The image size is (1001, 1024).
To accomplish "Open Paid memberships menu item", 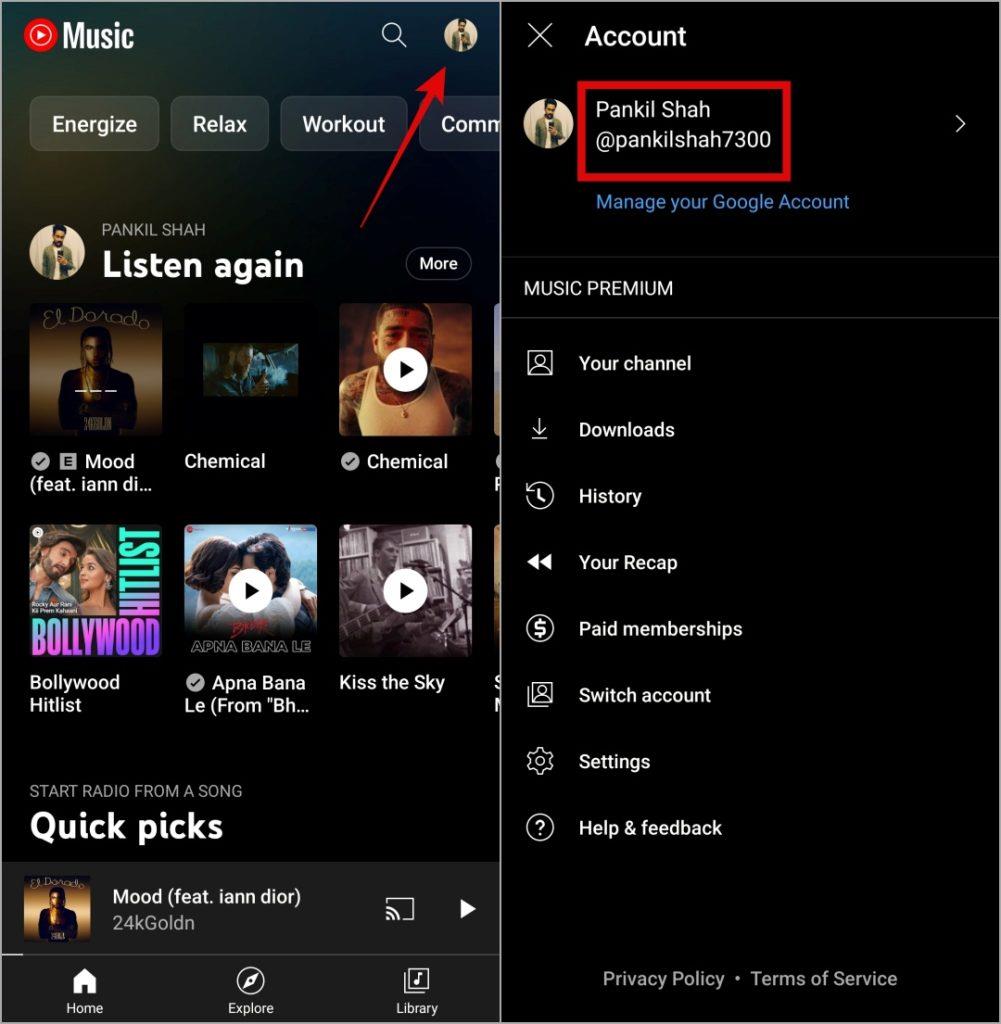I will click(750, 628).
